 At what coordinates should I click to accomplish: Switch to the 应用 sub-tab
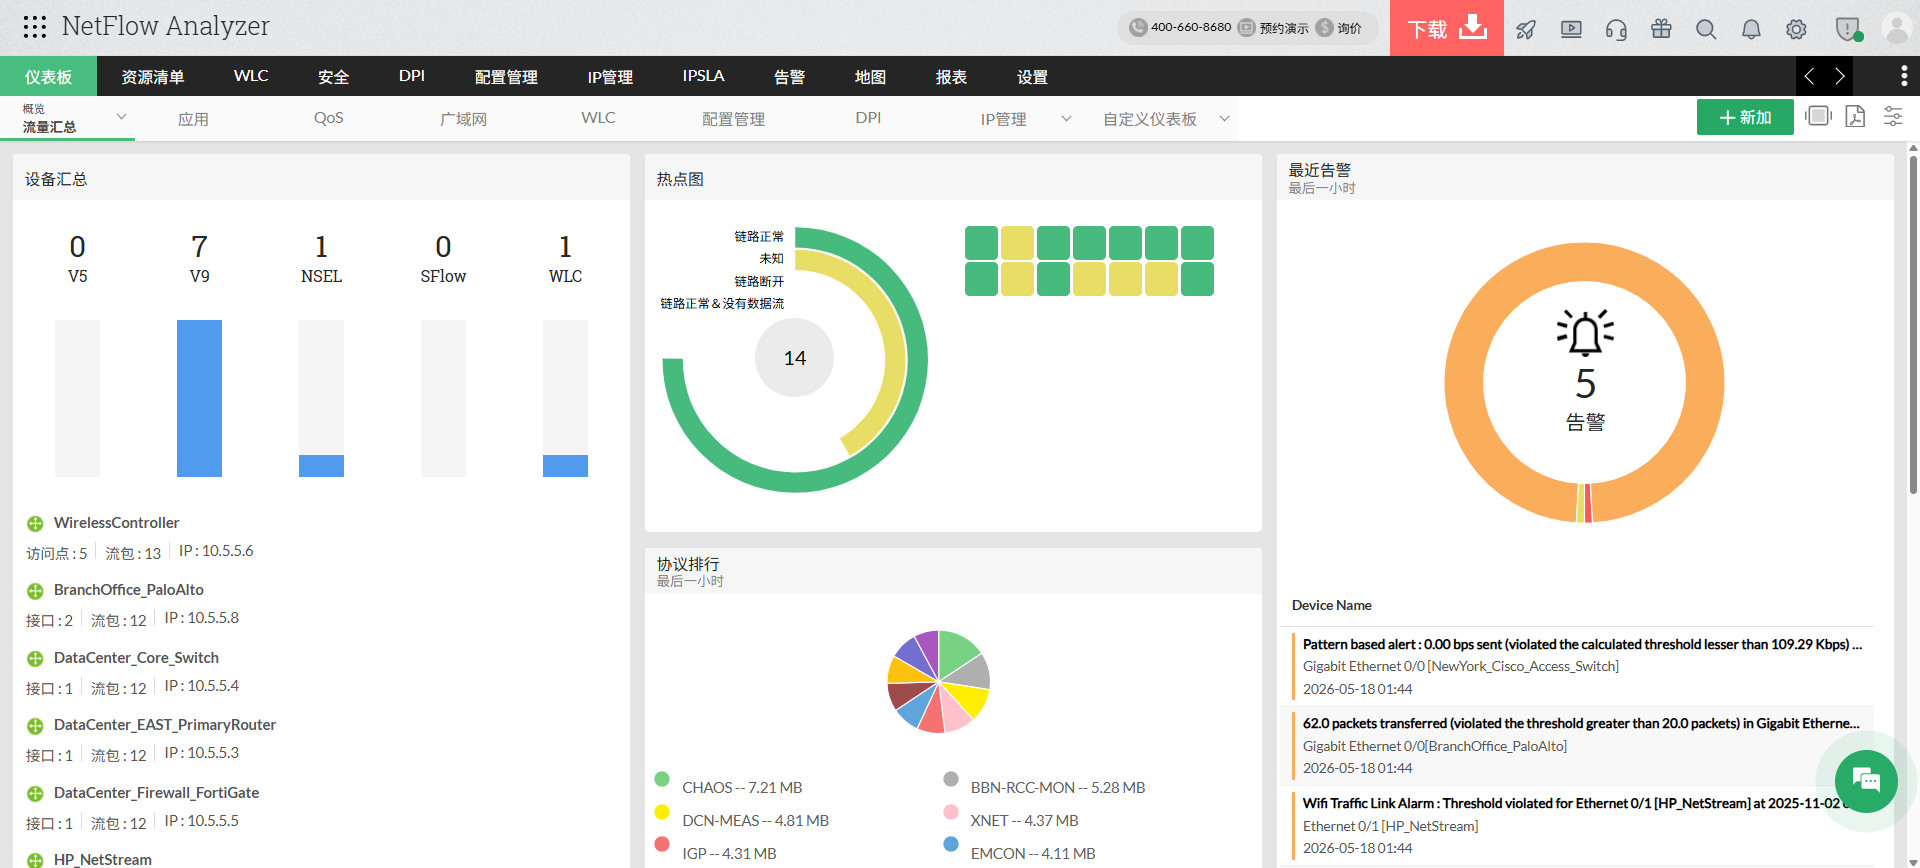coord(193,119)
